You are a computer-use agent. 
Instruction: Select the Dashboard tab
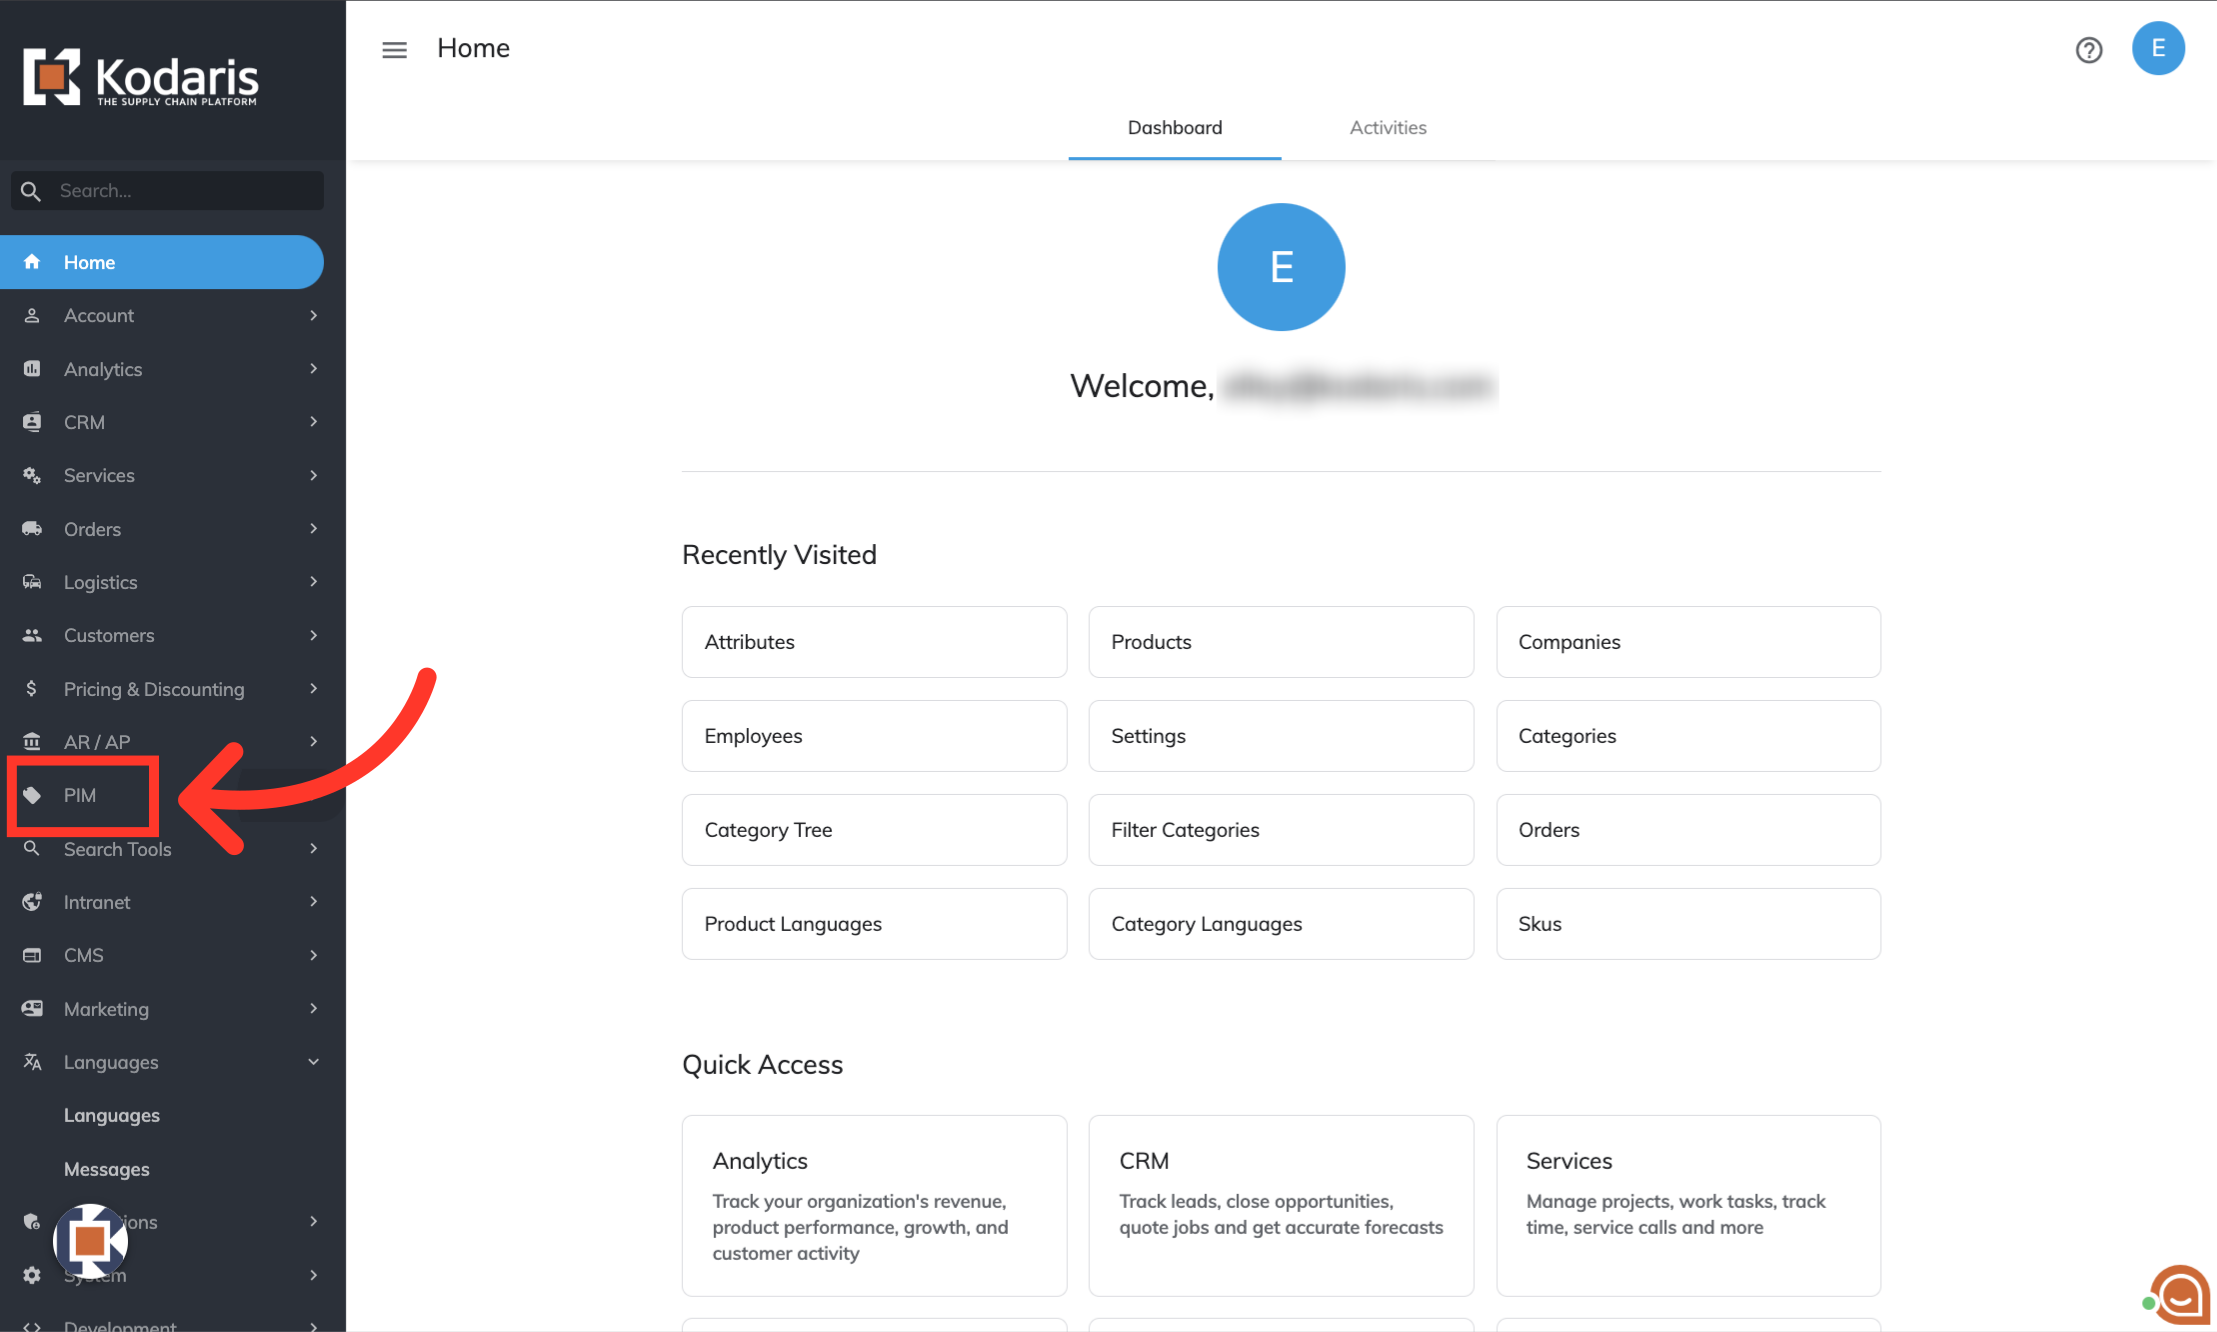coord(1174,128)
